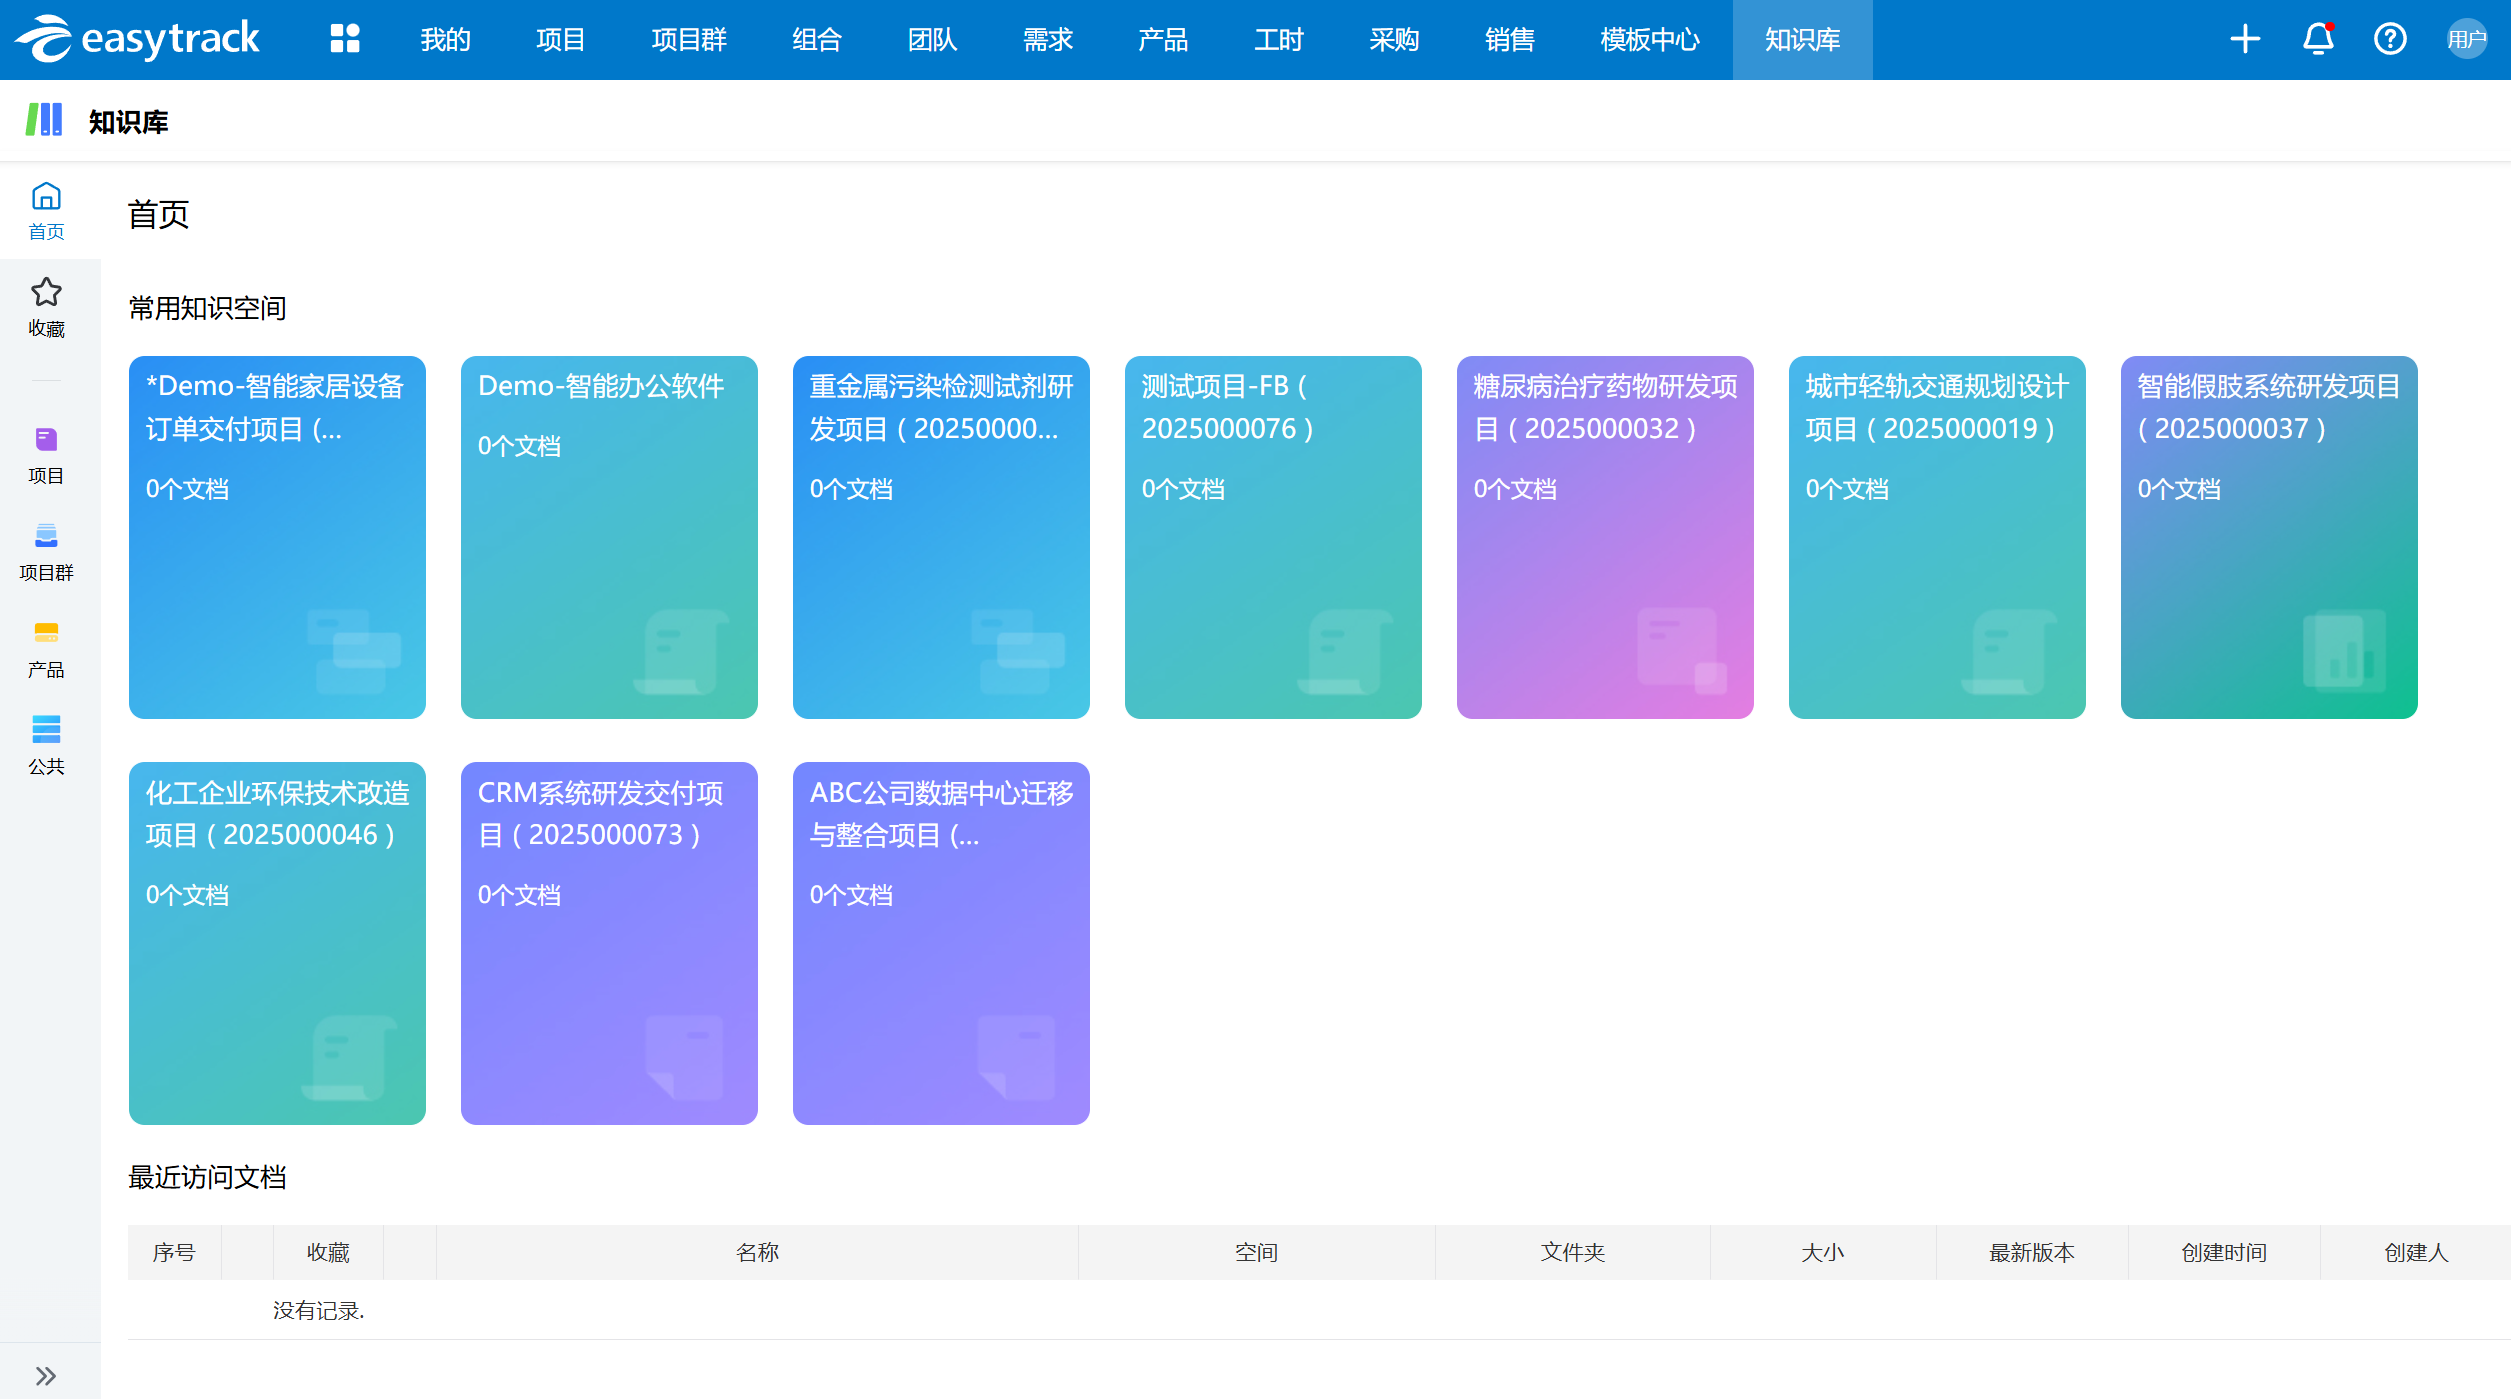The image size is (2511, 1399).
Task: Open the notification bell
Action: (x=2318, y=39)
